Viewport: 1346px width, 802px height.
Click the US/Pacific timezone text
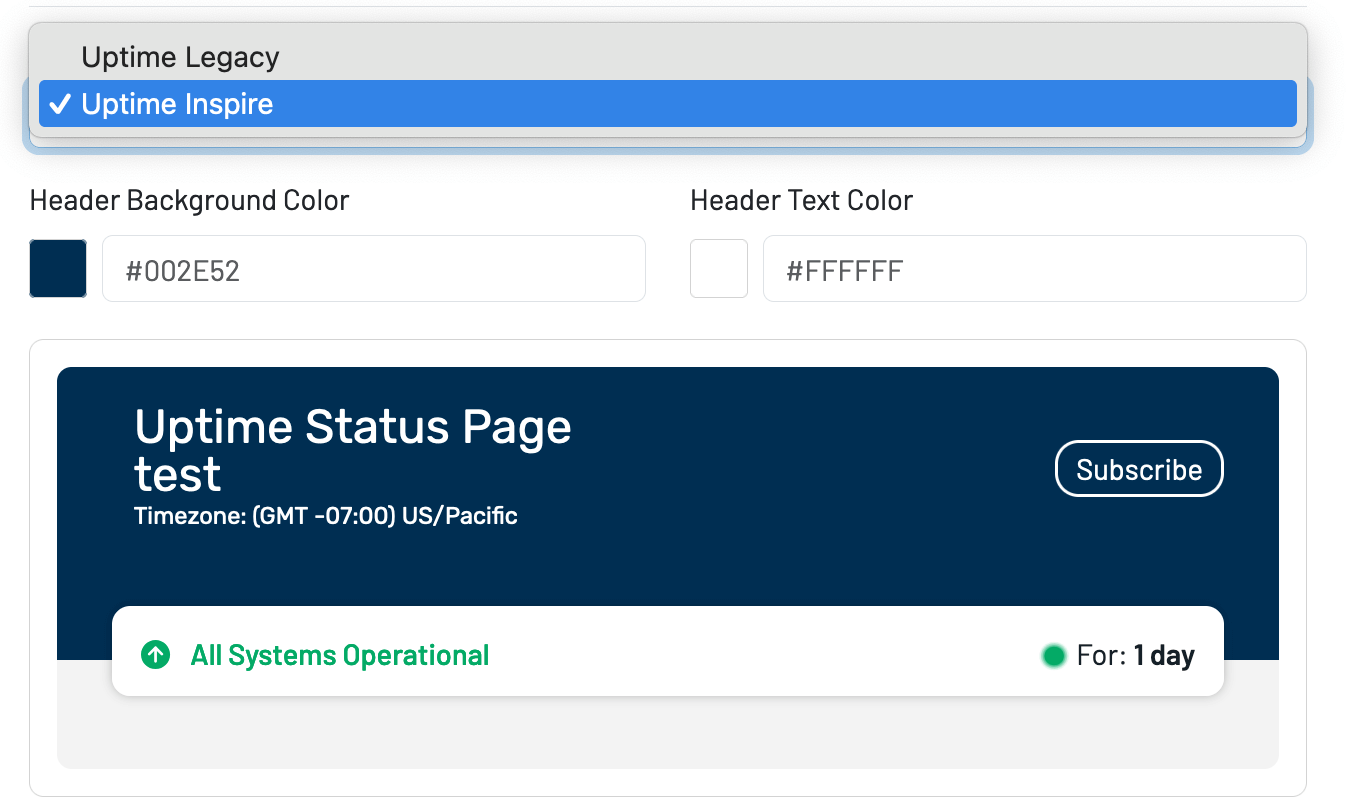(x=325, y=515)
